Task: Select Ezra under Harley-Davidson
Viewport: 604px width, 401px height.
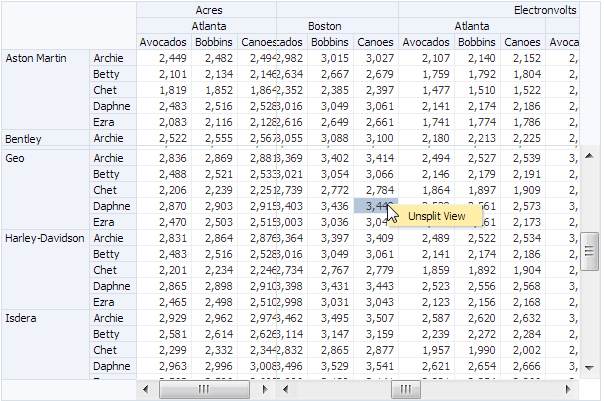Action: pos(113,302)
